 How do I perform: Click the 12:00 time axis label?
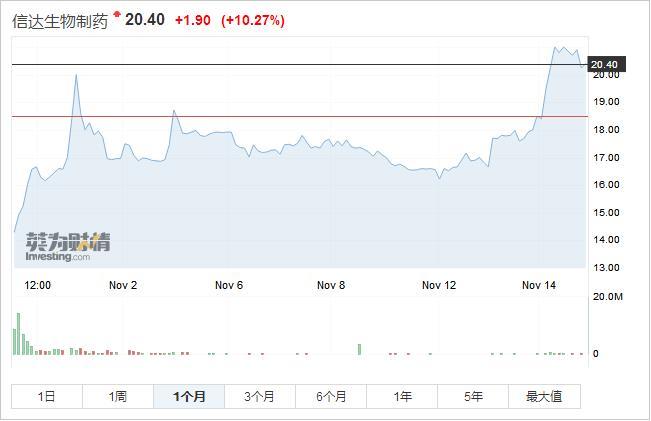click(x=38, y=285)
